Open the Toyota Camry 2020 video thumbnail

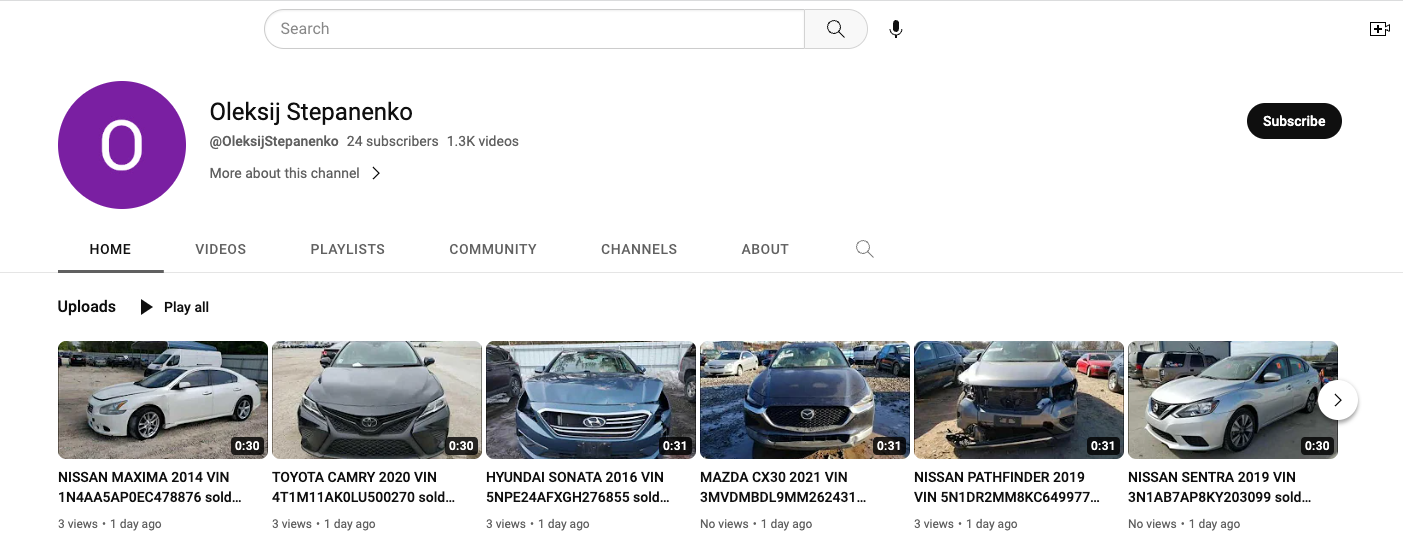[x=376, y=400]
